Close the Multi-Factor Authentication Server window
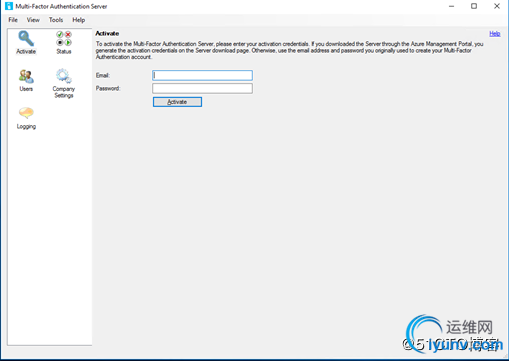The width and height of the screenshot is (509, 361). click(x=497, y=6)
